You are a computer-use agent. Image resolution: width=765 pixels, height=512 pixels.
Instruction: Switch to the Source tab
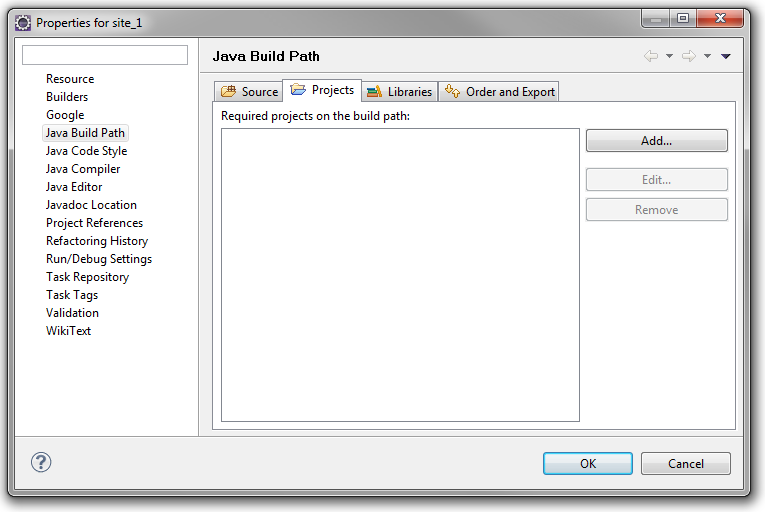click(249, 91)
